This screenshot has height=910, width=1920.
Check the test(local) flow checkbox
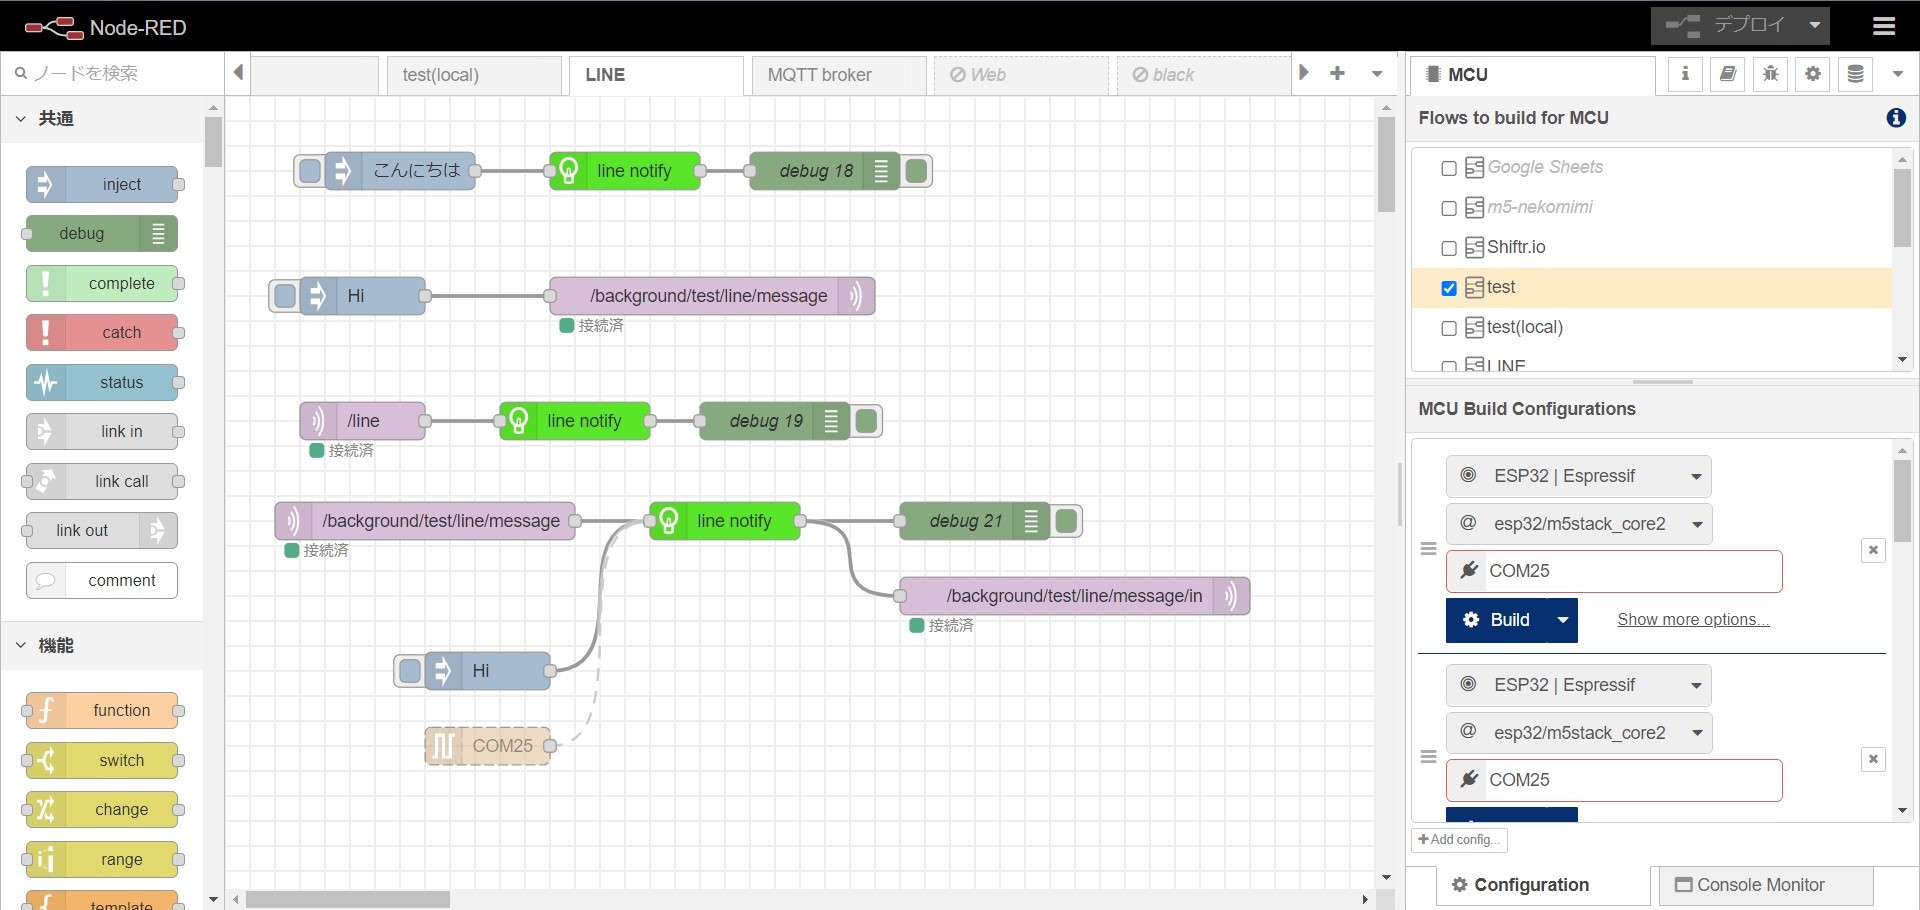[1449, 328]
